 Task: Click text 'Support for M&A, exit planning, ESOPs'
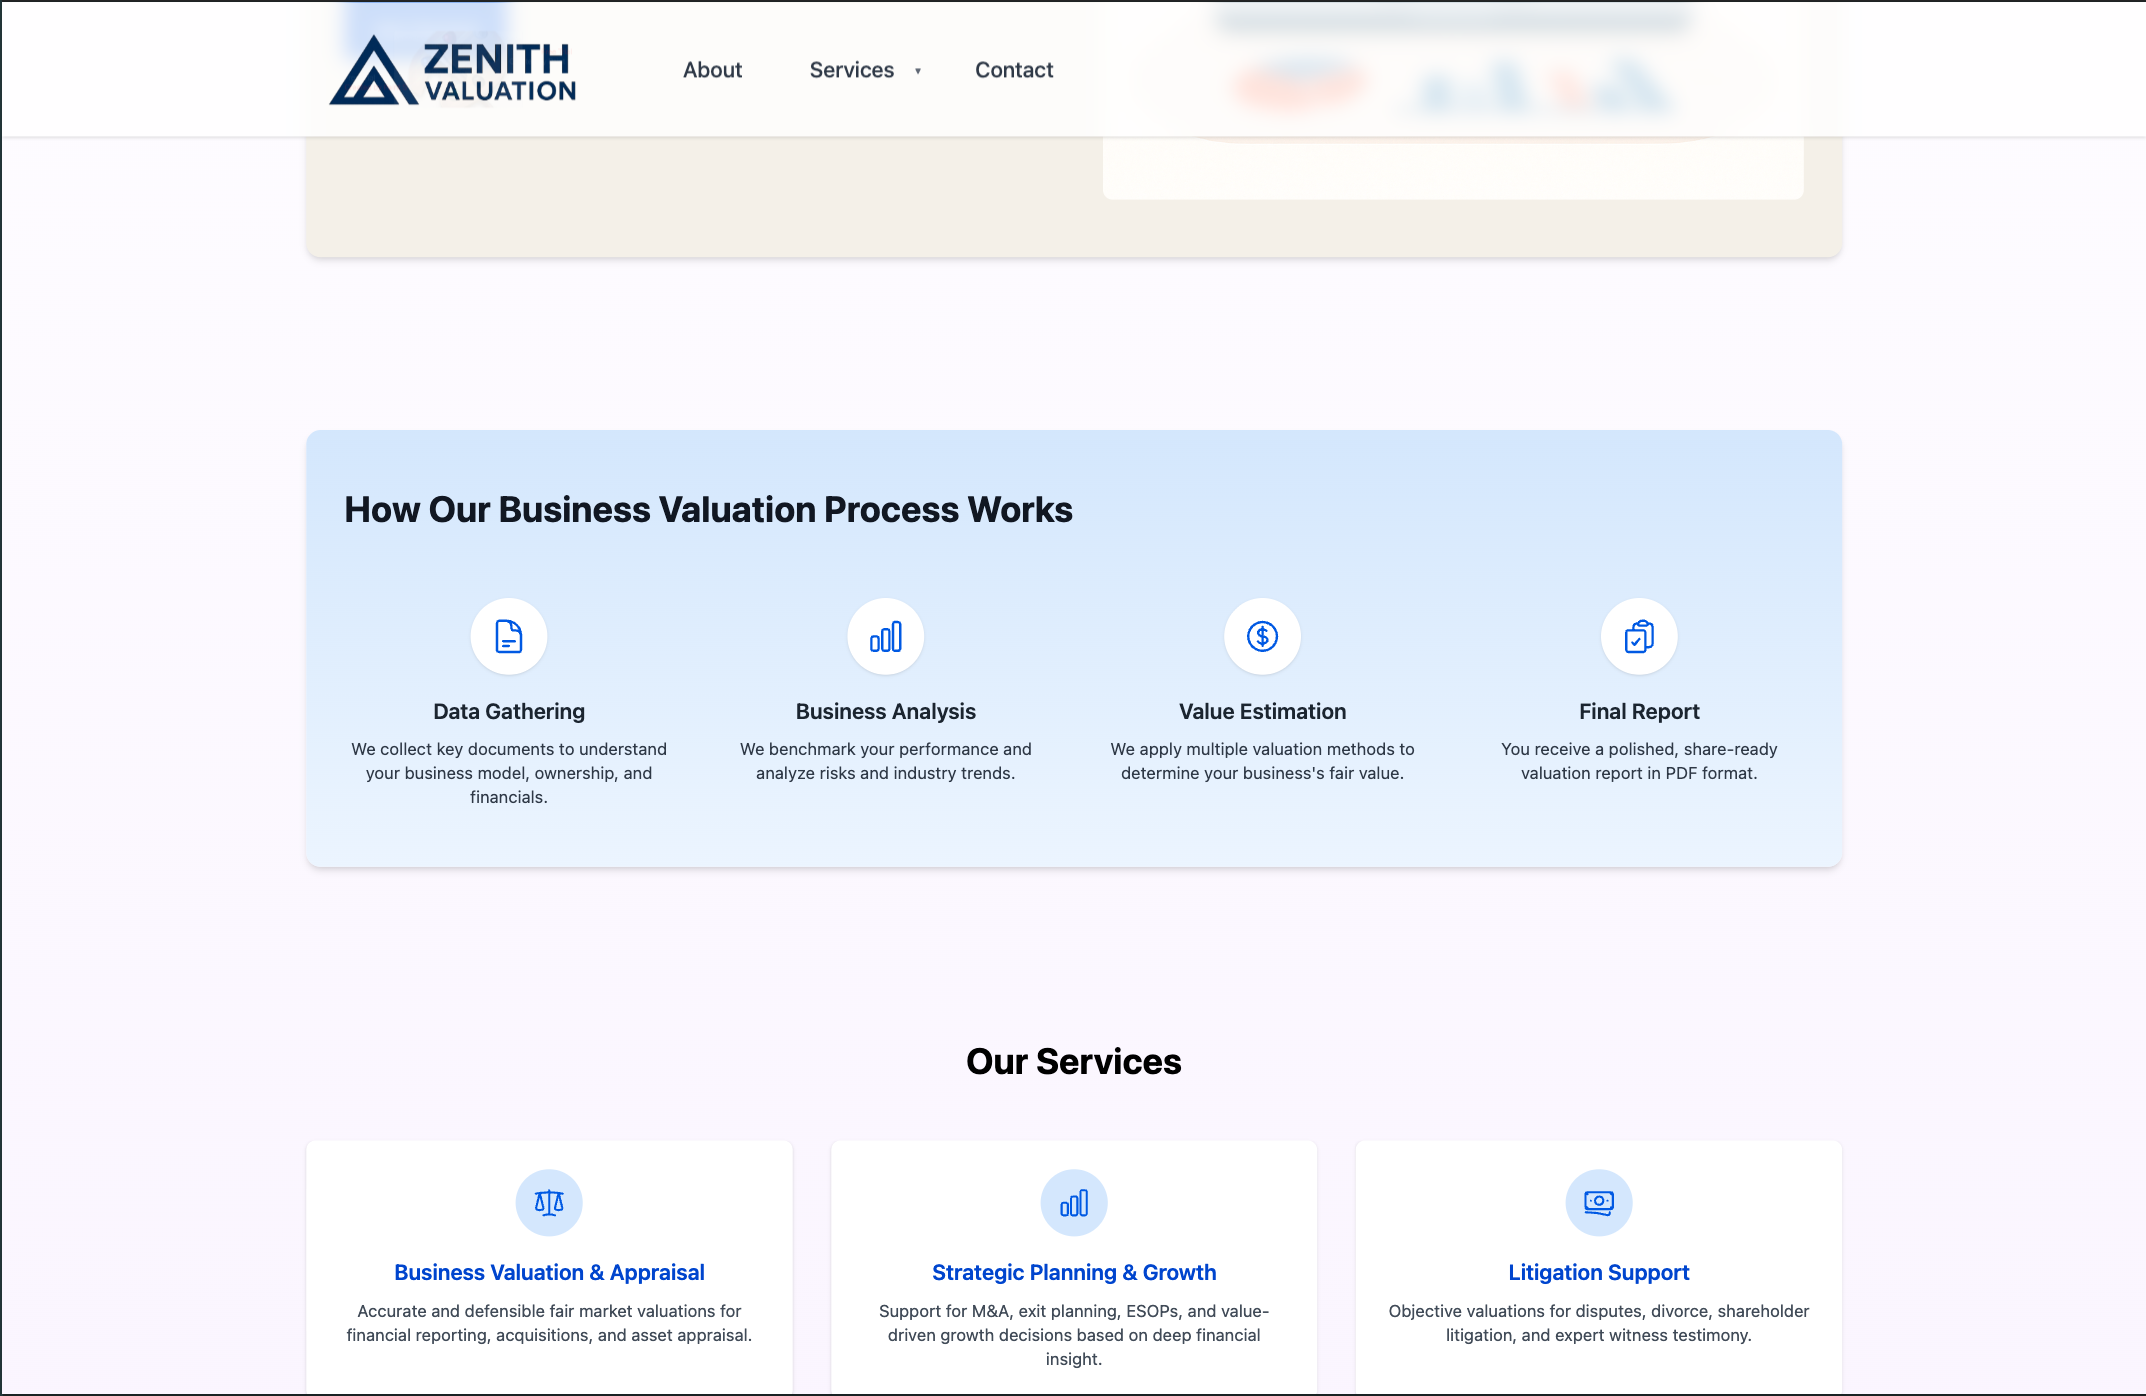(1030, 1311)
